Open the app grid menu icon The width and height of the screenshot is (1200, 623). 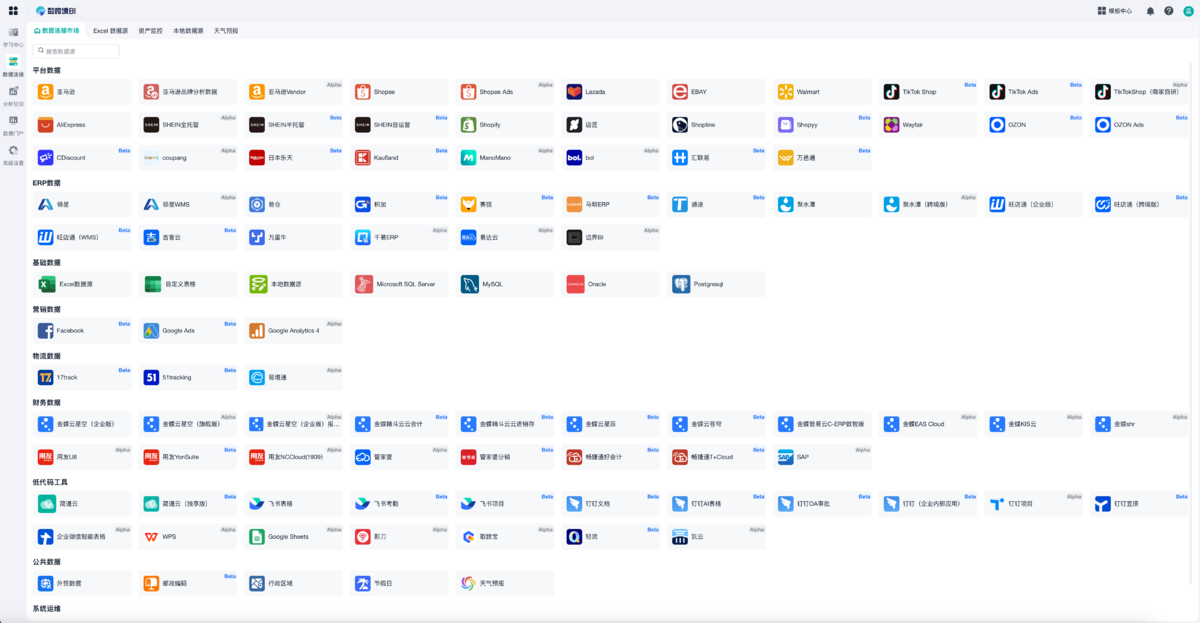tap(13, 11)
